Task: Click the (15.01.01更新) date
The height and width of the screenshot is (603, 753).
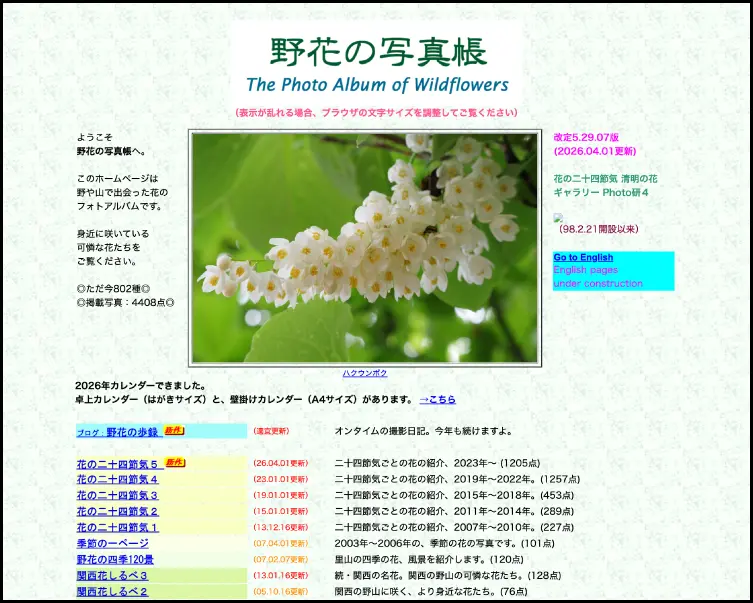Action: pos(280,511)
